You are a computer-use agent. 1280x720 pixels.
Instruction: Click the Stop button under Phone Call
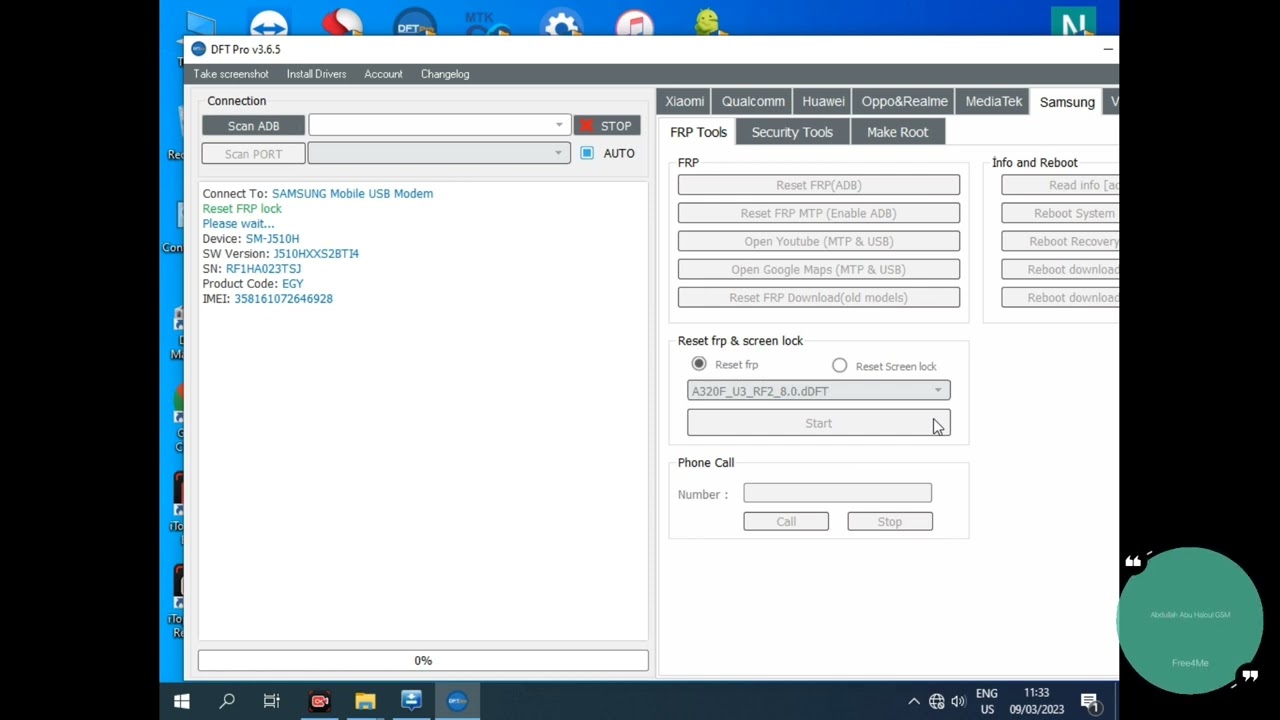click(x=890, y=521)
